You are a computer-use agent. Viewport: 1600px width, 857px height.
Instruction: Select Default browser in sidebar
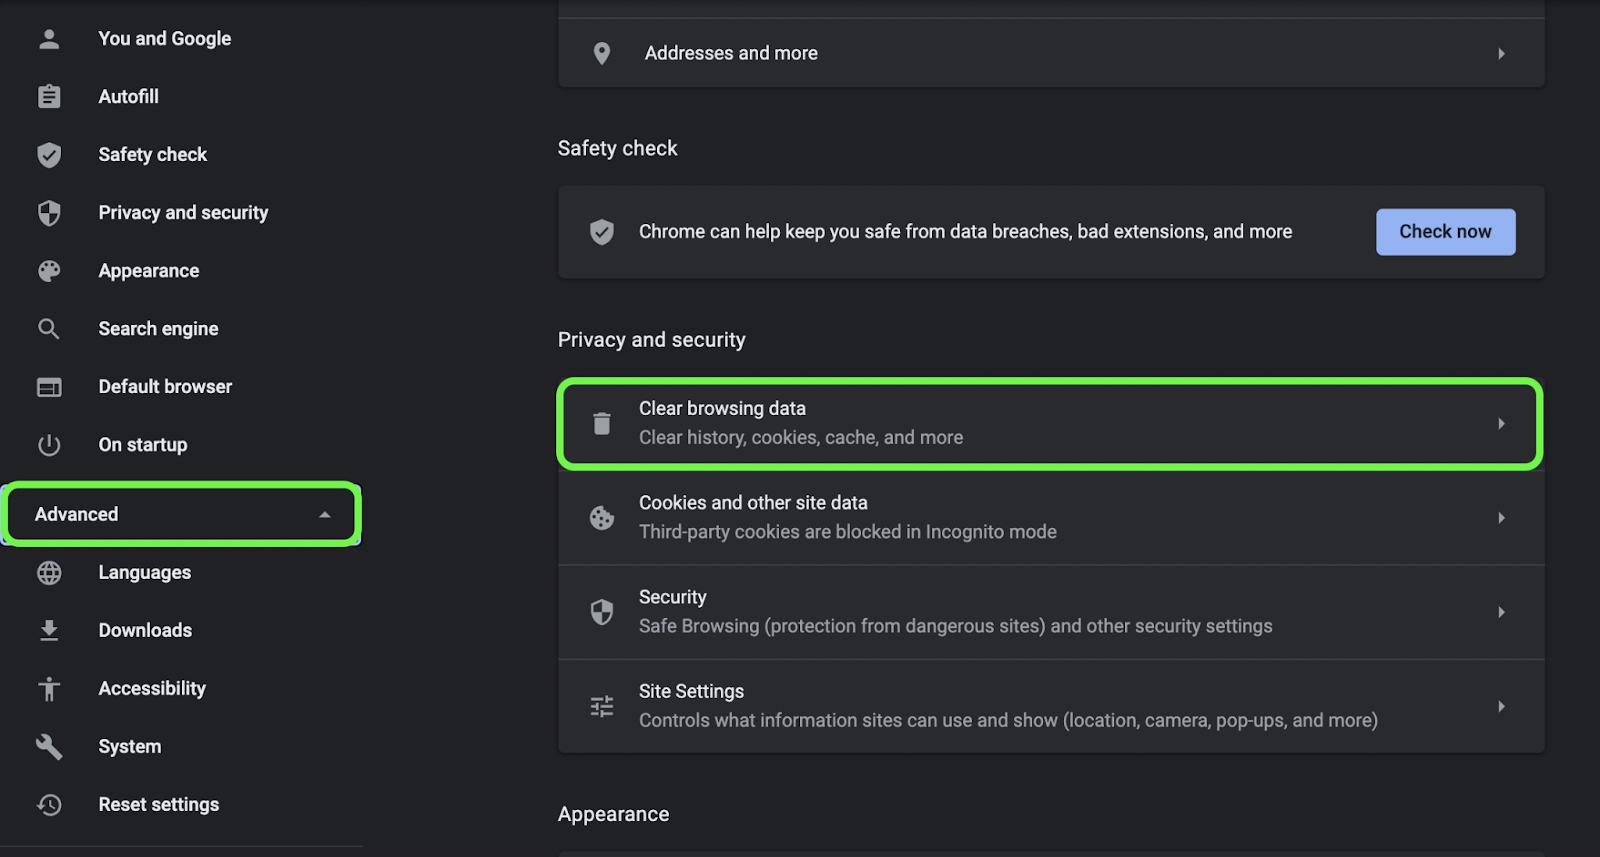(x=165, y=387)
